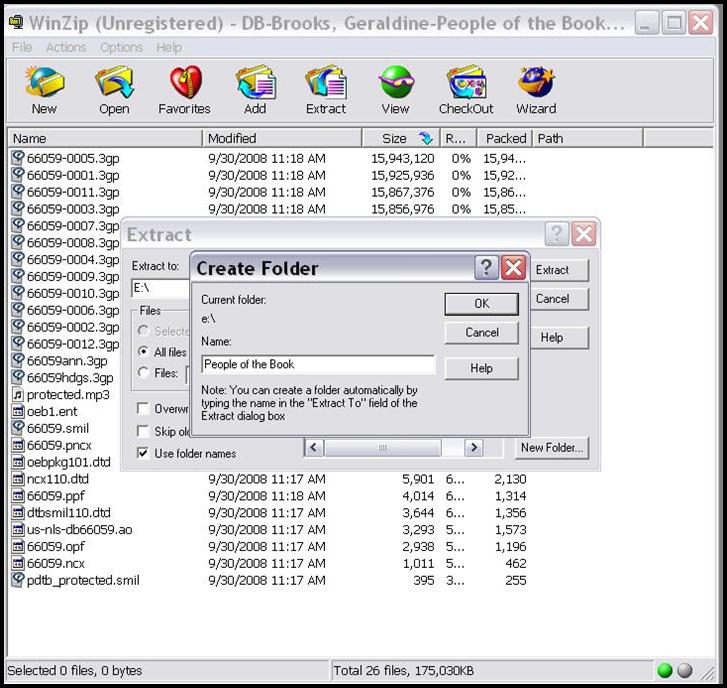Sort by the Name column header
This screenshot has height=688, width=727.
(105, 138)
